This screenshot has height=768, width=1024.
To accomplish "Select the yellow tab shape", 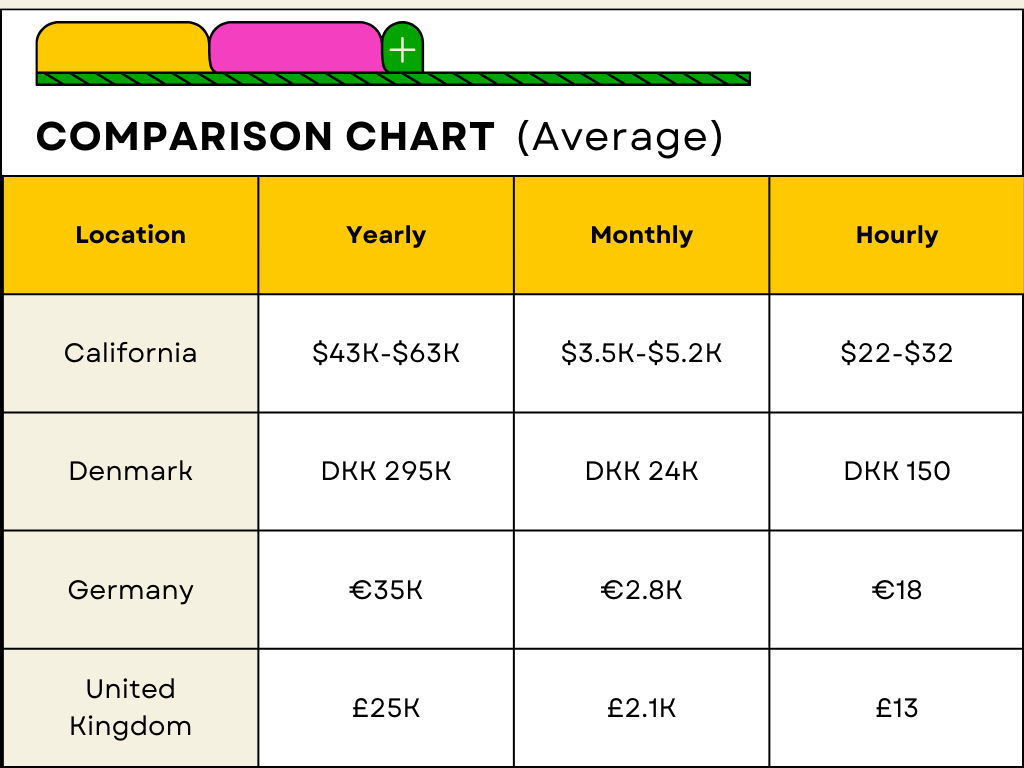I will click(x=122, y=48).
